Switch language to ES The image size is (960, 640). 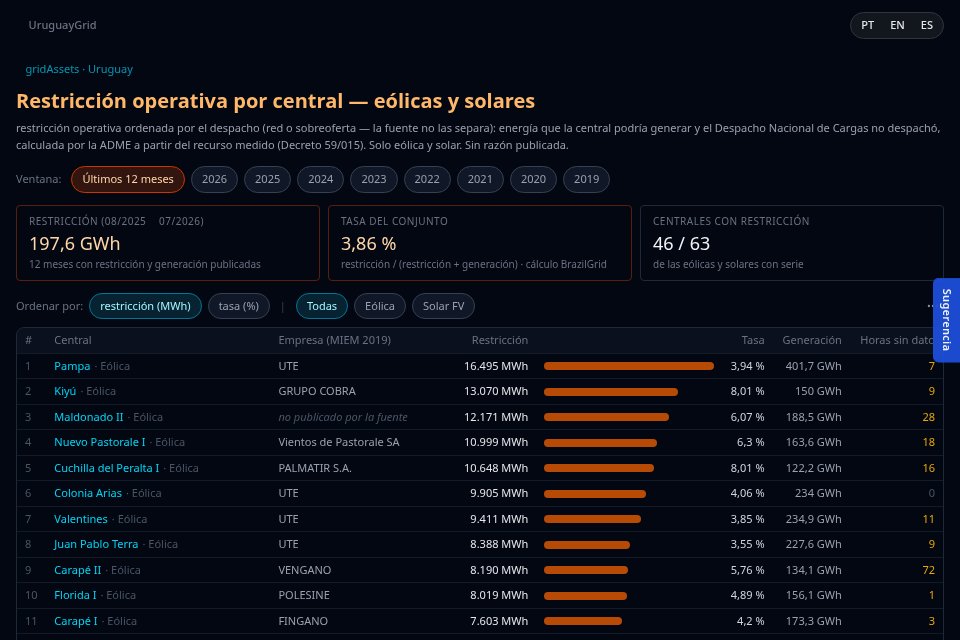tap(926, 25)
